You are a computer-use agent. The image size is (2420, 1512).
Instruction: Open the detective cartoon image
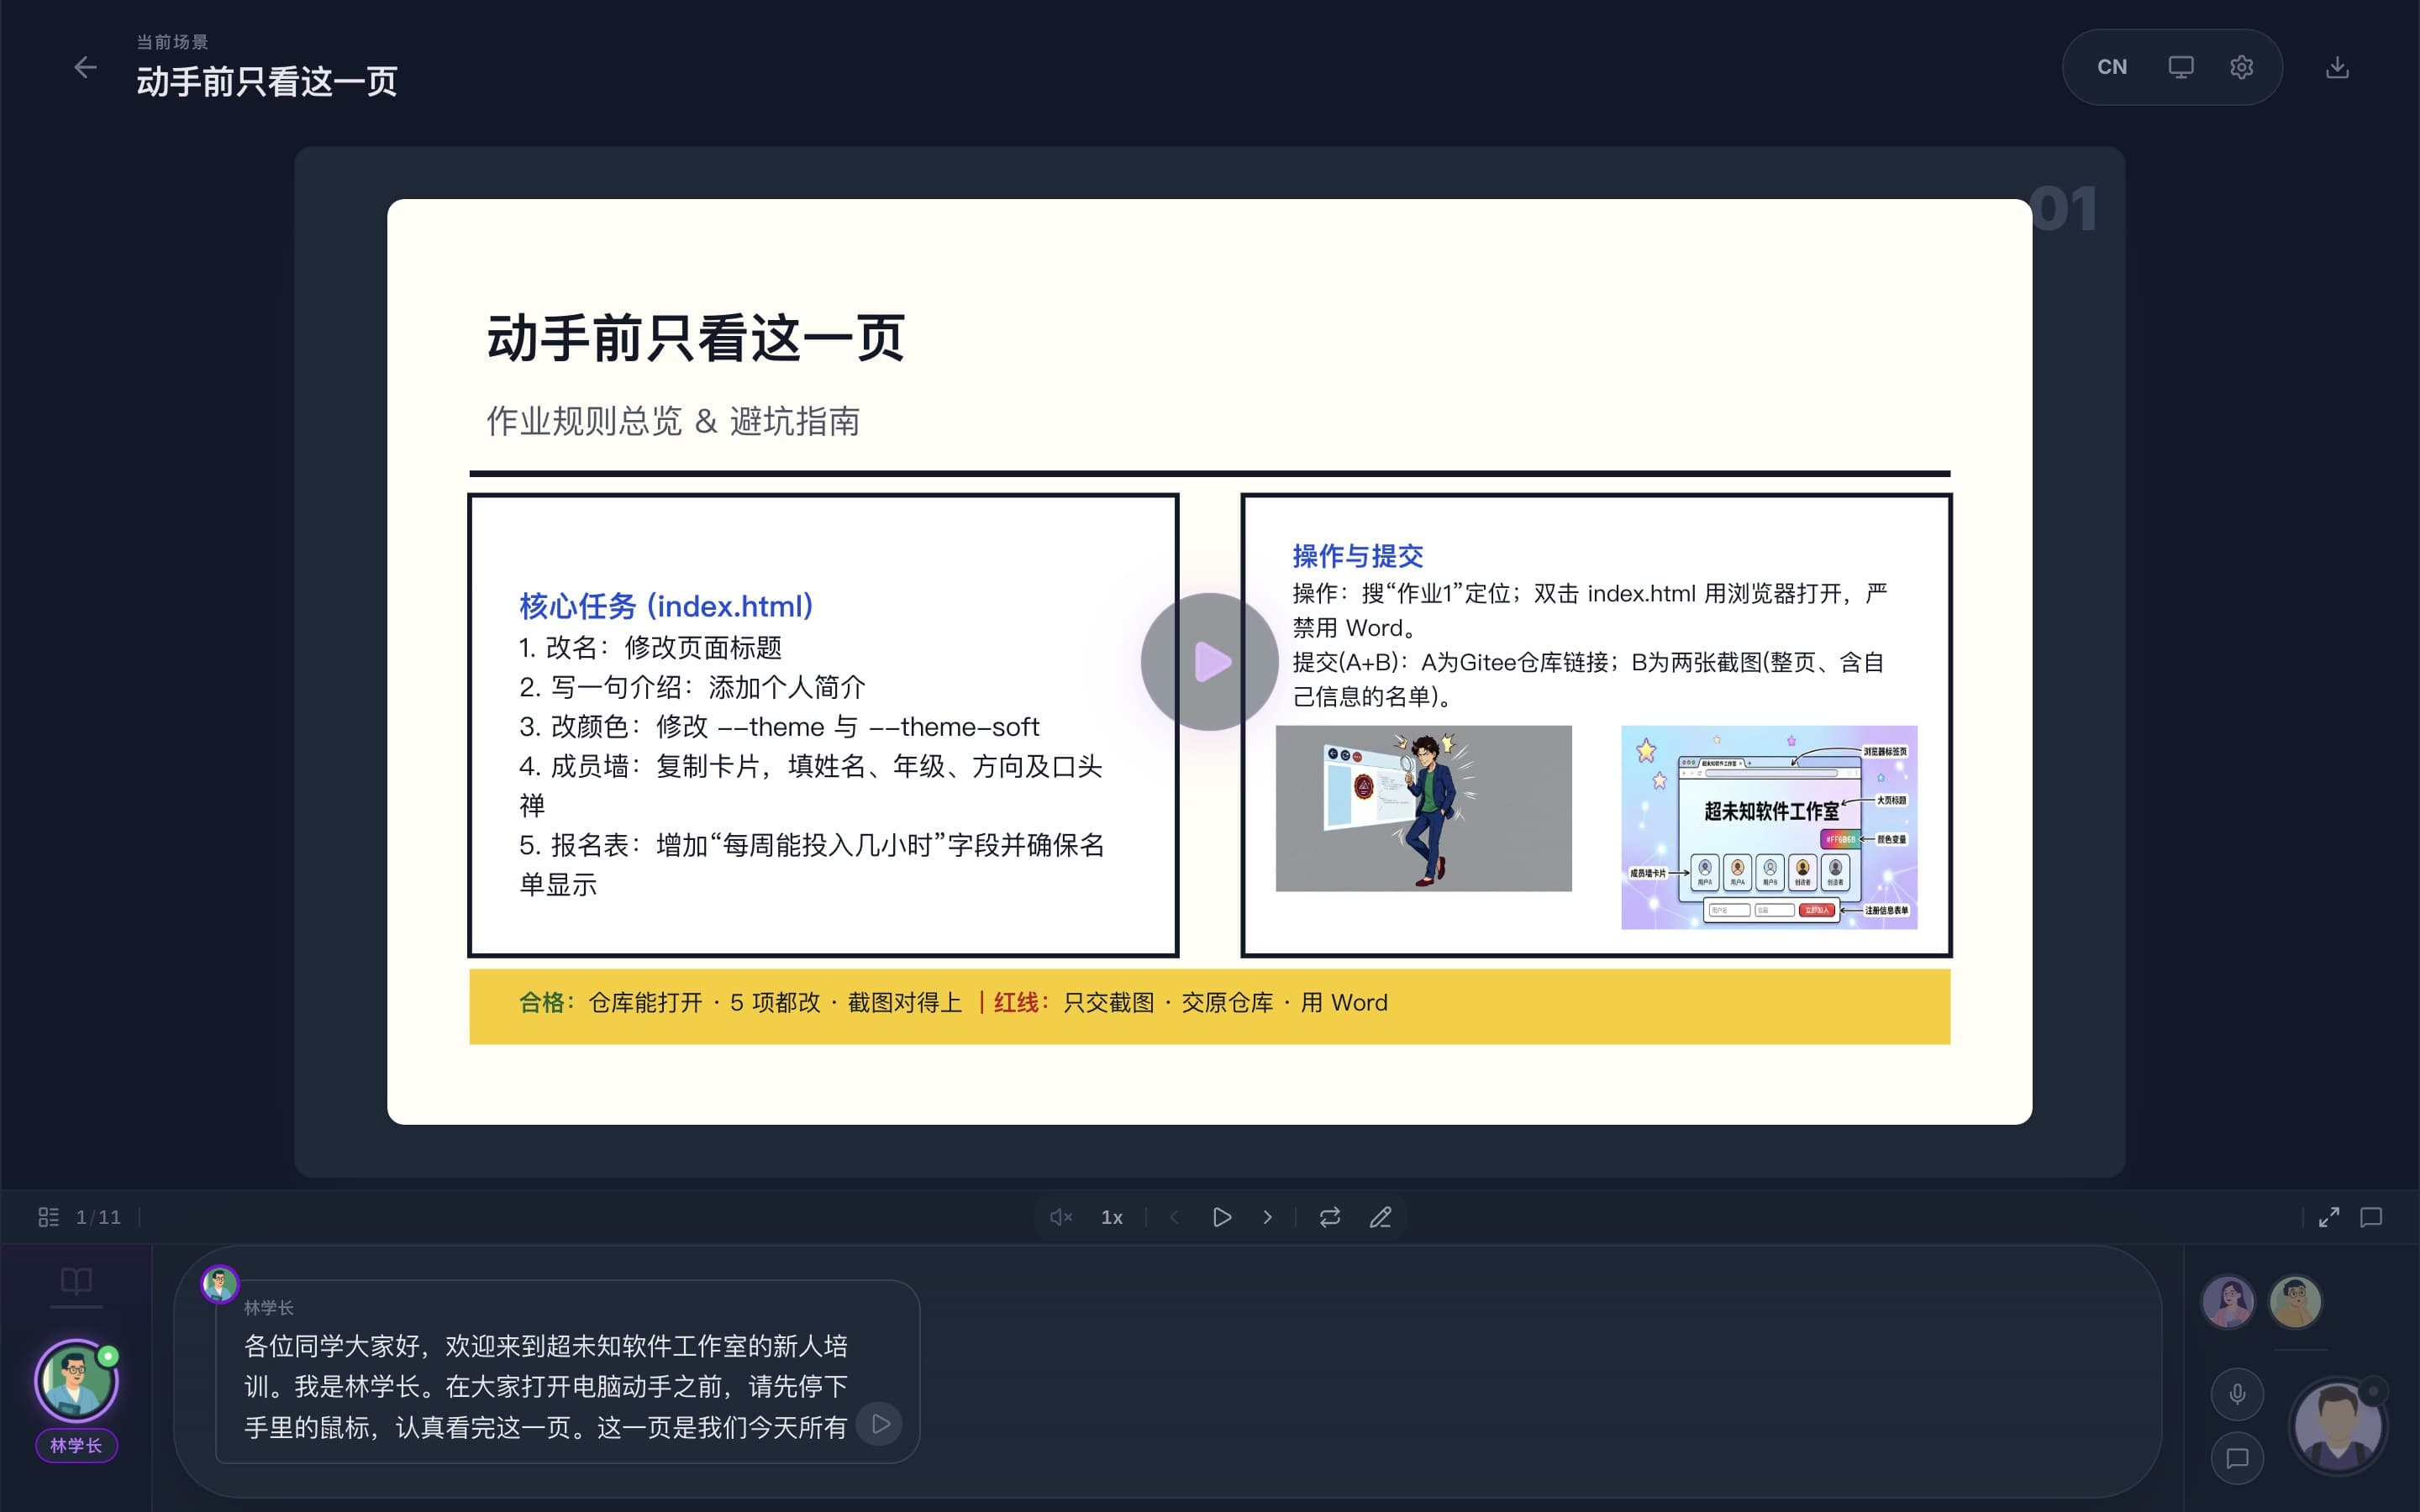[1424, 808]
